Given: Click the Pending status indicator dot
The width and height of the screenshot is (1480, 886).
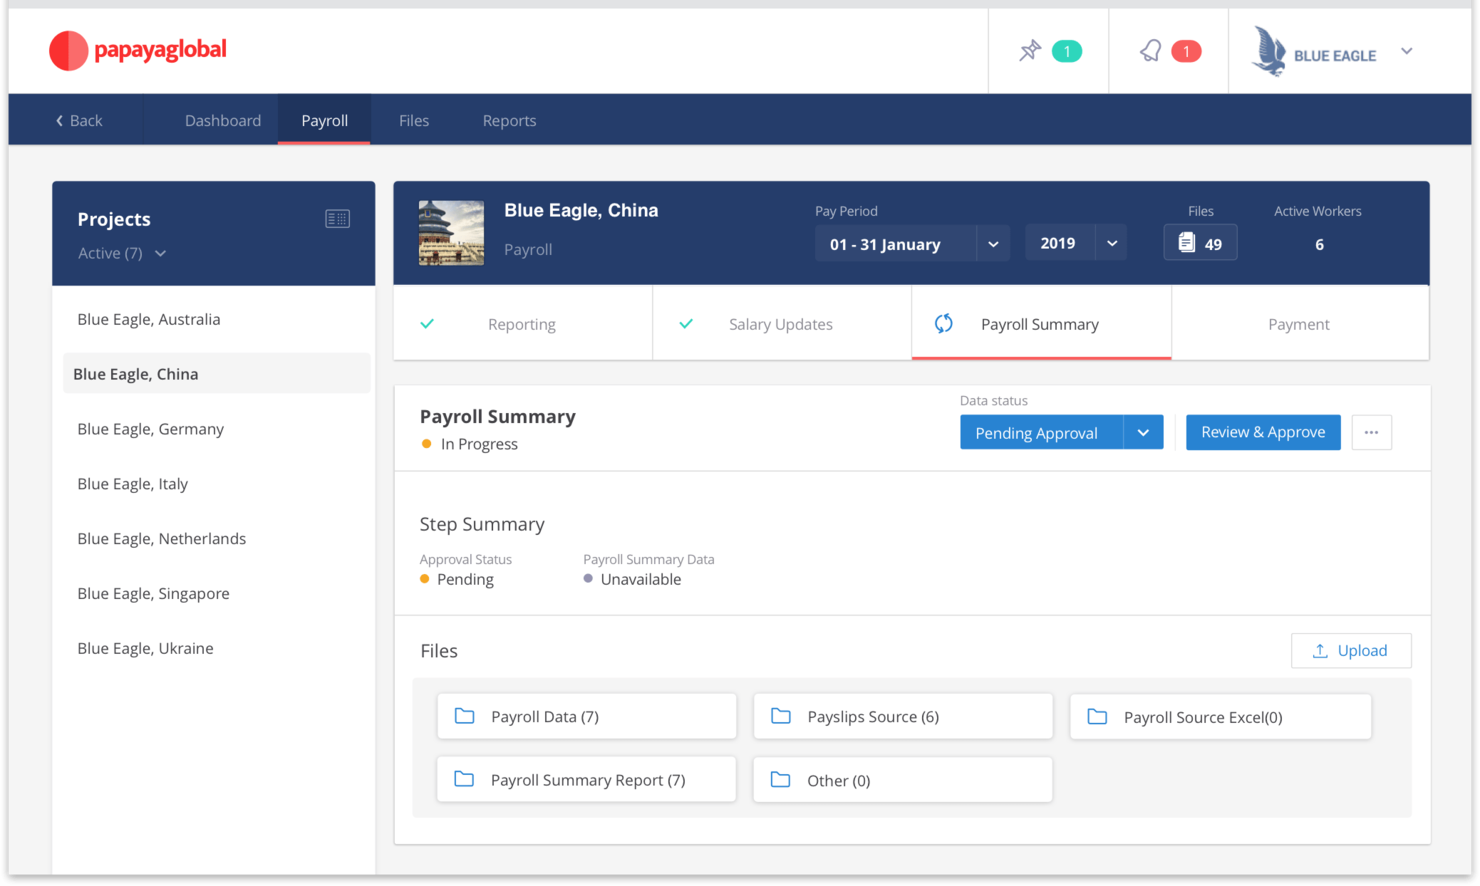Looking at the screenshot, I should coord(425,579).
